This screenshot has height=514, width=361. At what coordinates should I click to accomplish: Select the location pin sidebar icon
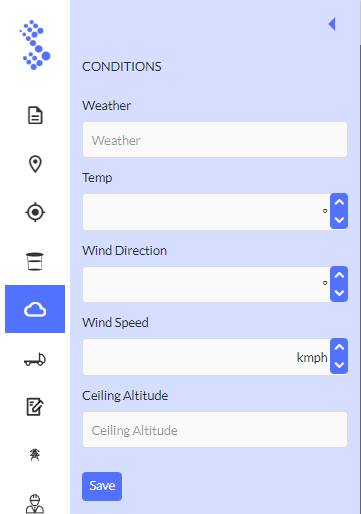35,164
